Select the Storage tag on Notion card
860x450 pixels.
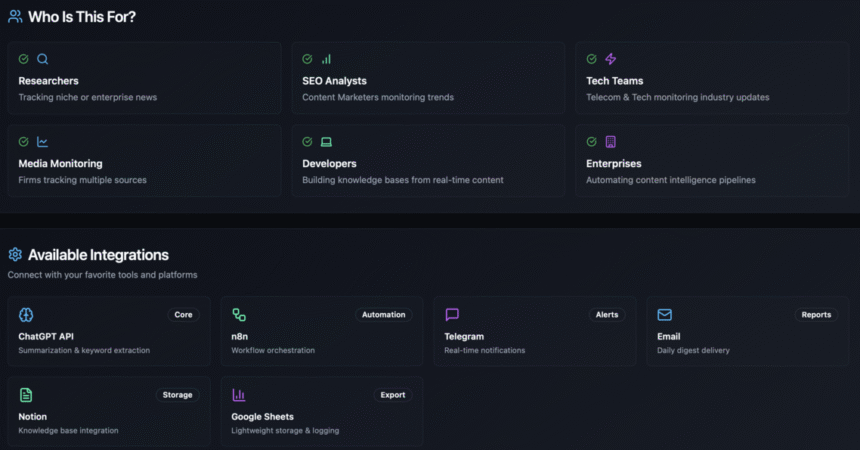[x=177, y=395]
